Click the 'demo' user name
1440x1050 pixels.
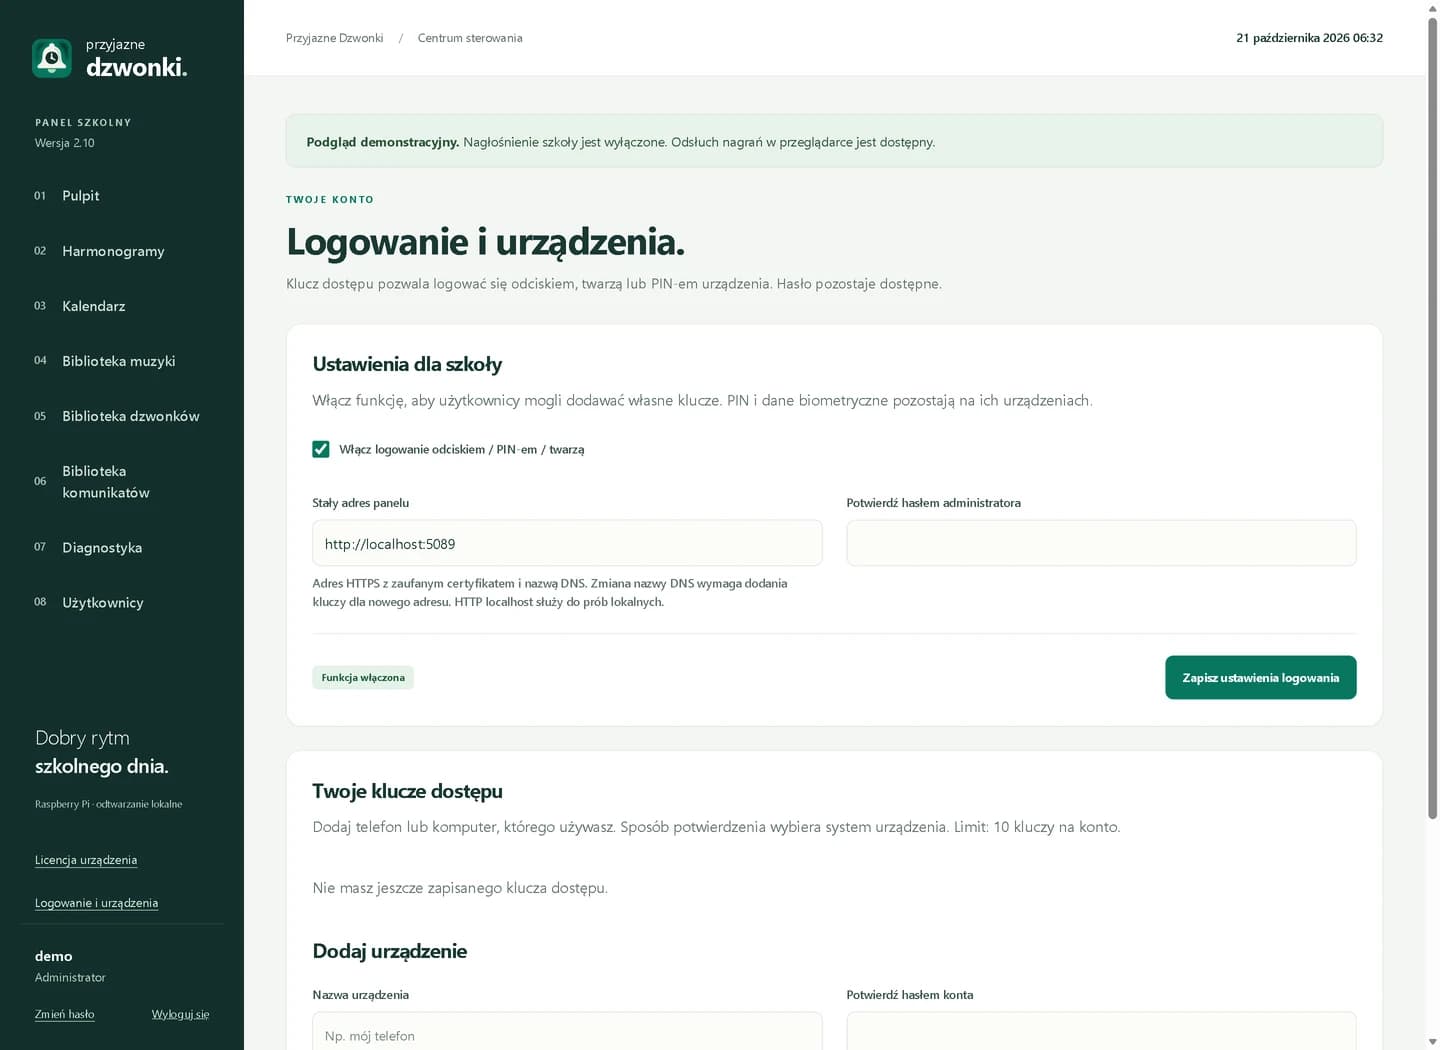pyautogui.click(x=54, y=956)
